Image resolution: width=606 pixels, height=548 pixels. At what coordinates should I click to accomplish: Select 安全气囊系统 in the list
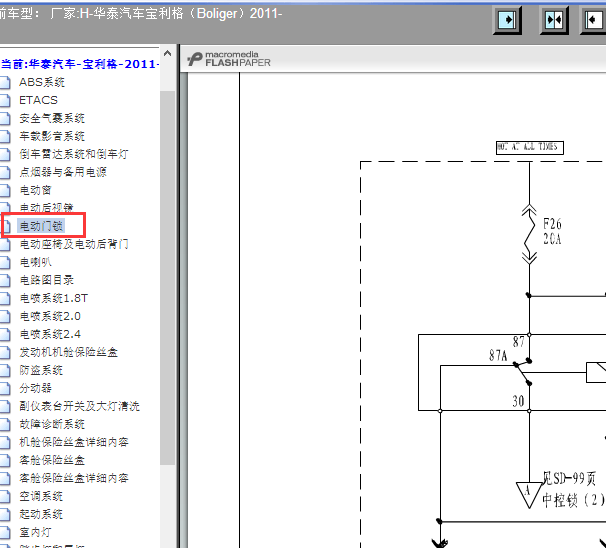point(52,118)
